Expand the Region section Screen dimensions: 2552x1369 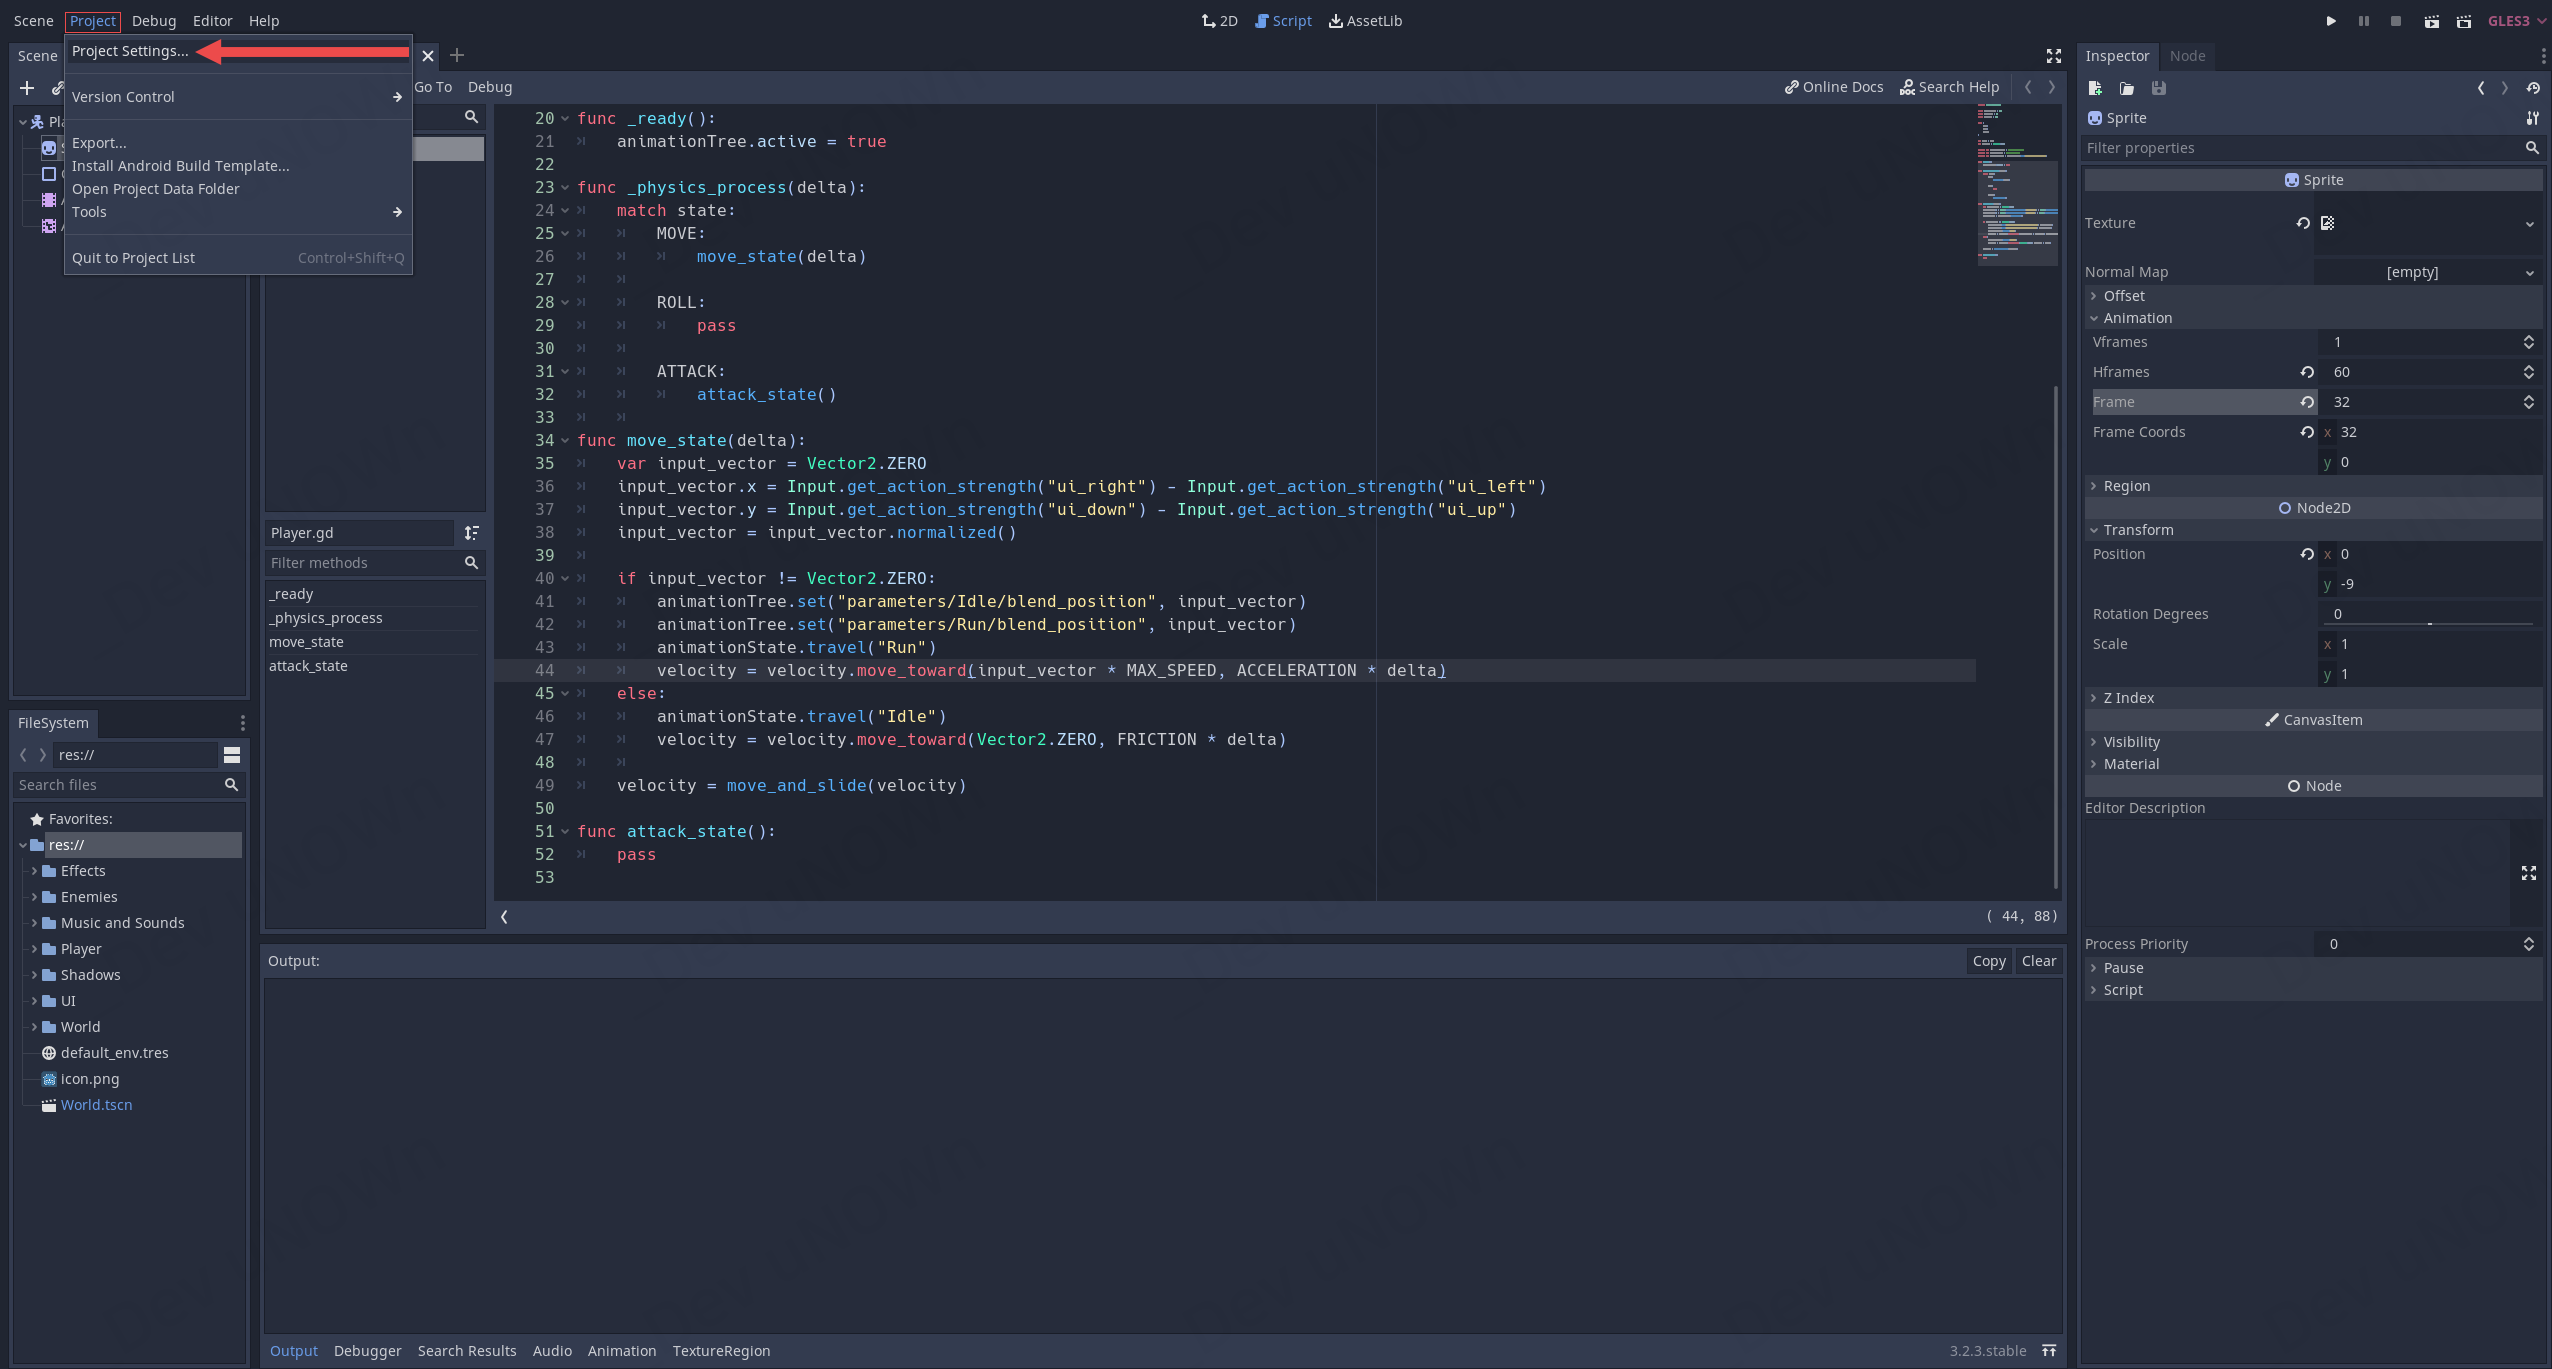click(x=2125, y=486)
